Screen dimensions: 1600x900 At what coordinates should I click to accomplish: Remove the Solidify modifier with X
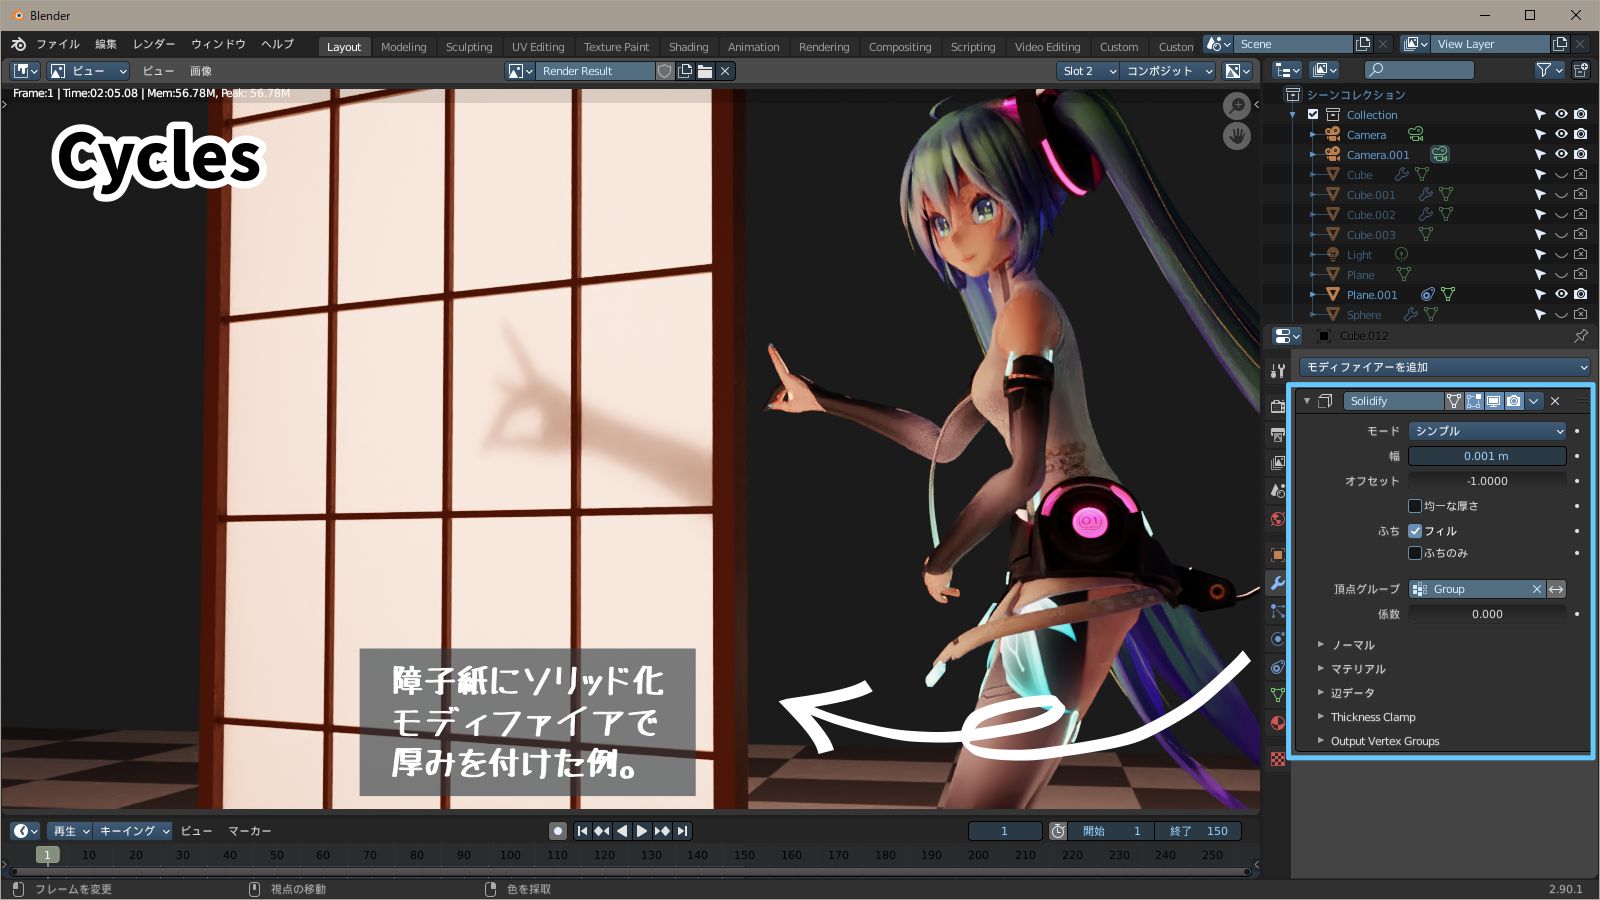click(1555, 401)
